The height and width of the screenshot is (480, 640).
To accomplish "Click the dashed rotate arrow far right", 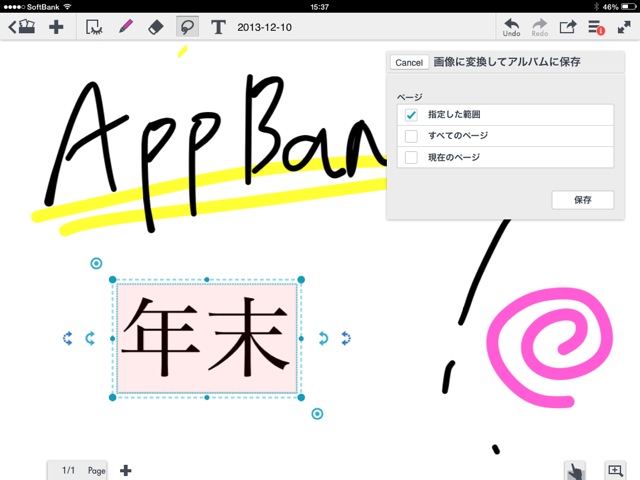I will pyautogui.click(x=346, y=338).
